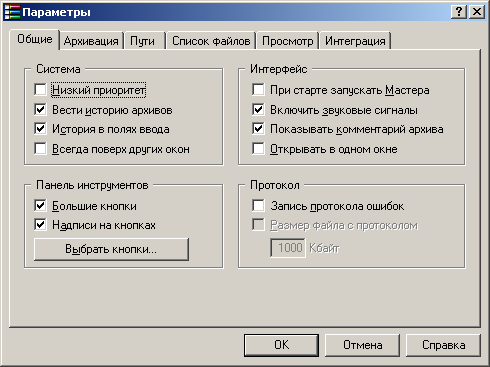Switch to the Пути tab

142,41
